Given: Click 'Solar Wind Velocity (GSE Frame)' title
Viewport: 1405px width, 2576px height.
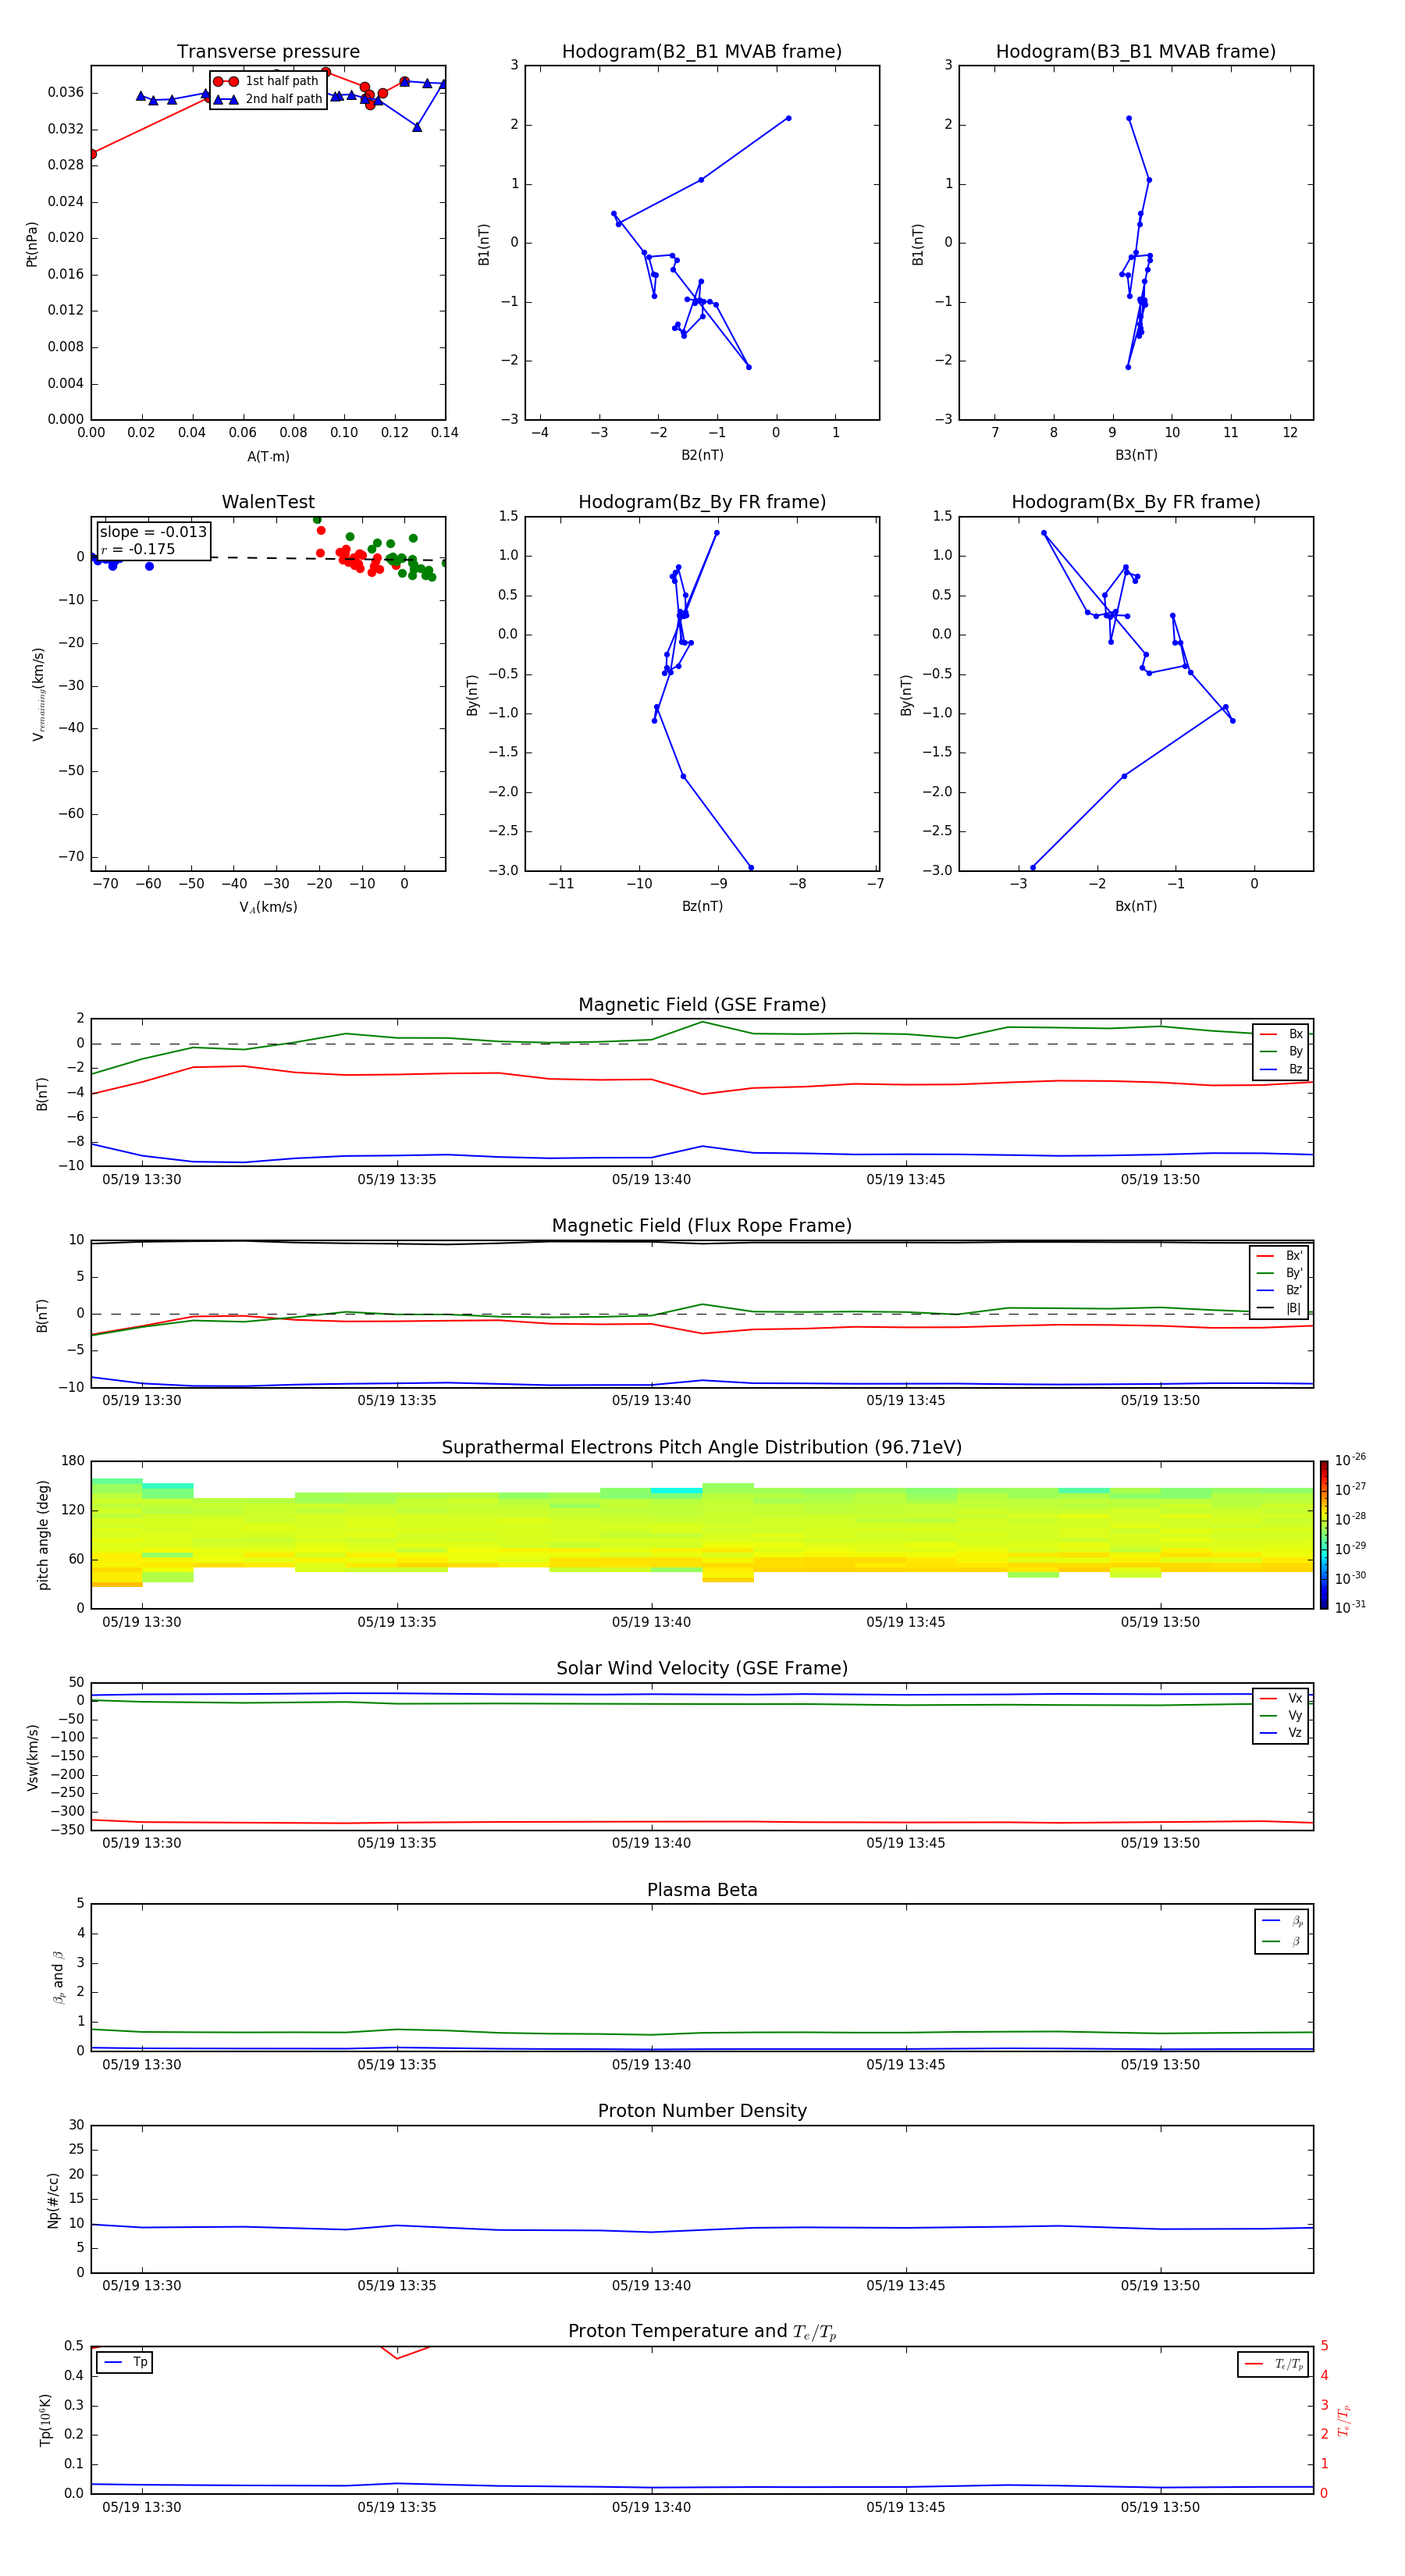Looking at the screenshot, I should coord(702,1669).
